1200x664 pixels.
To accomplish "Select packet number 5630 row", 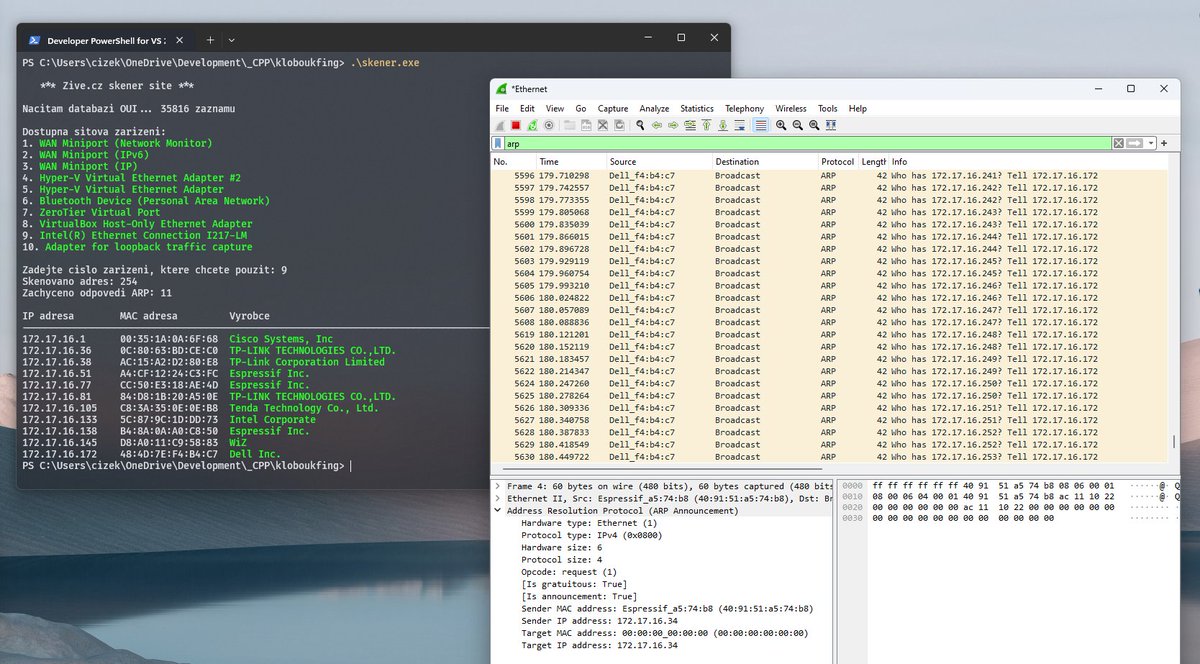I will [x=829, y=457].
